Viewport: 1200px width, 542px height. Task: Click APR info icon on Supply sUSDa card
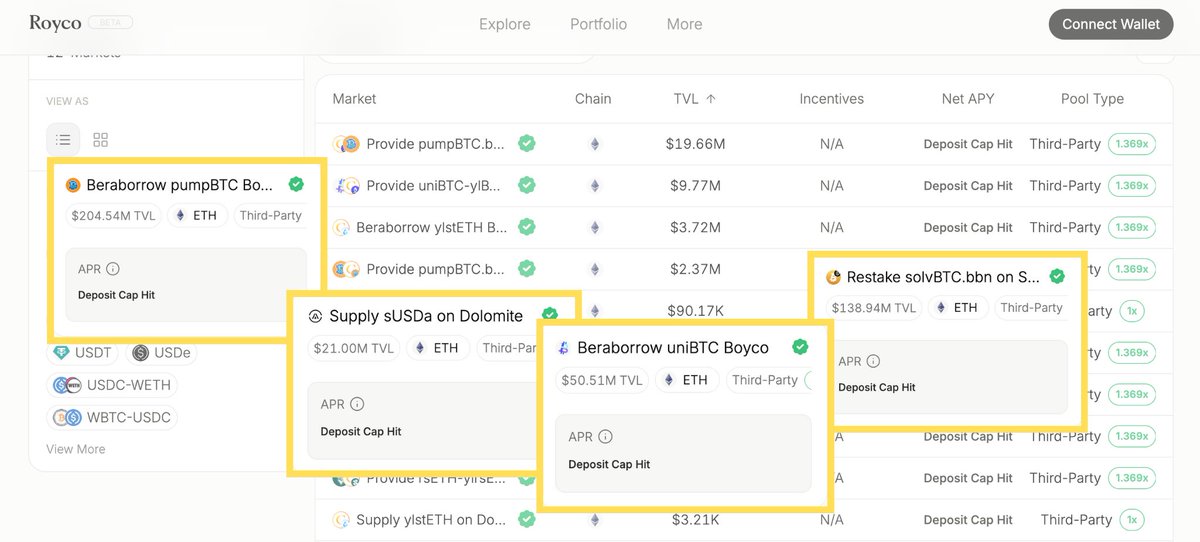tap(357, 404)
